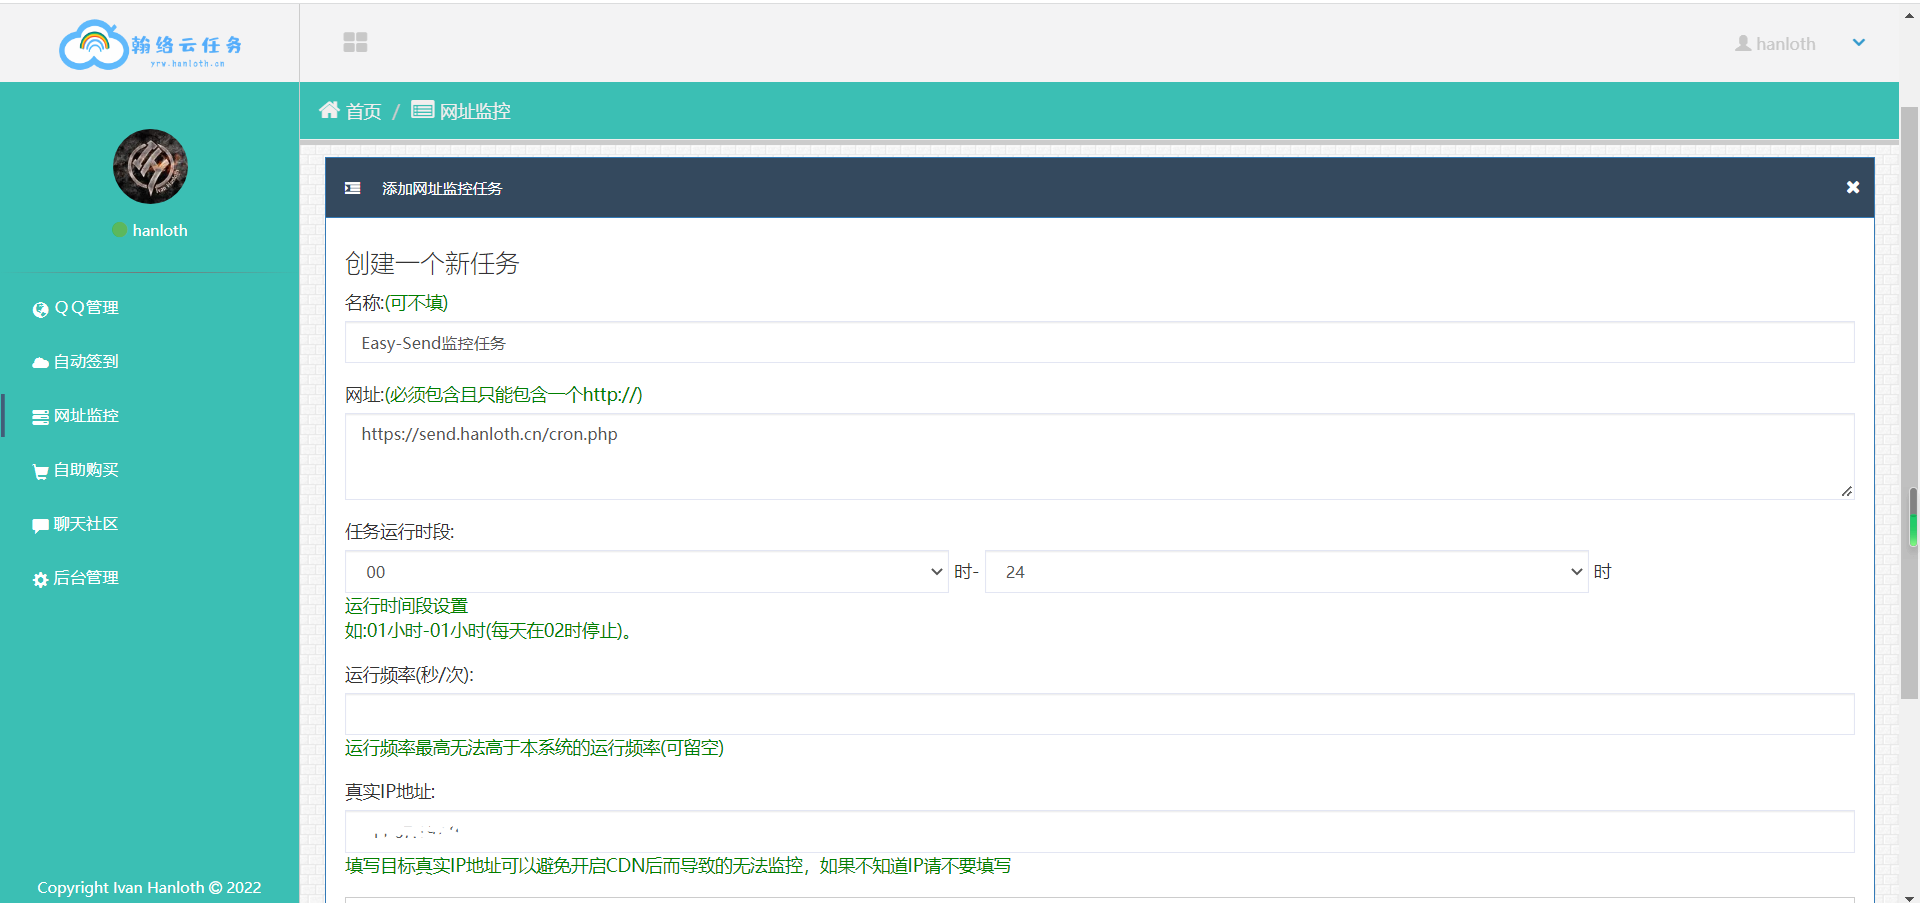Click the user icon in top bar

(1743, 43)
